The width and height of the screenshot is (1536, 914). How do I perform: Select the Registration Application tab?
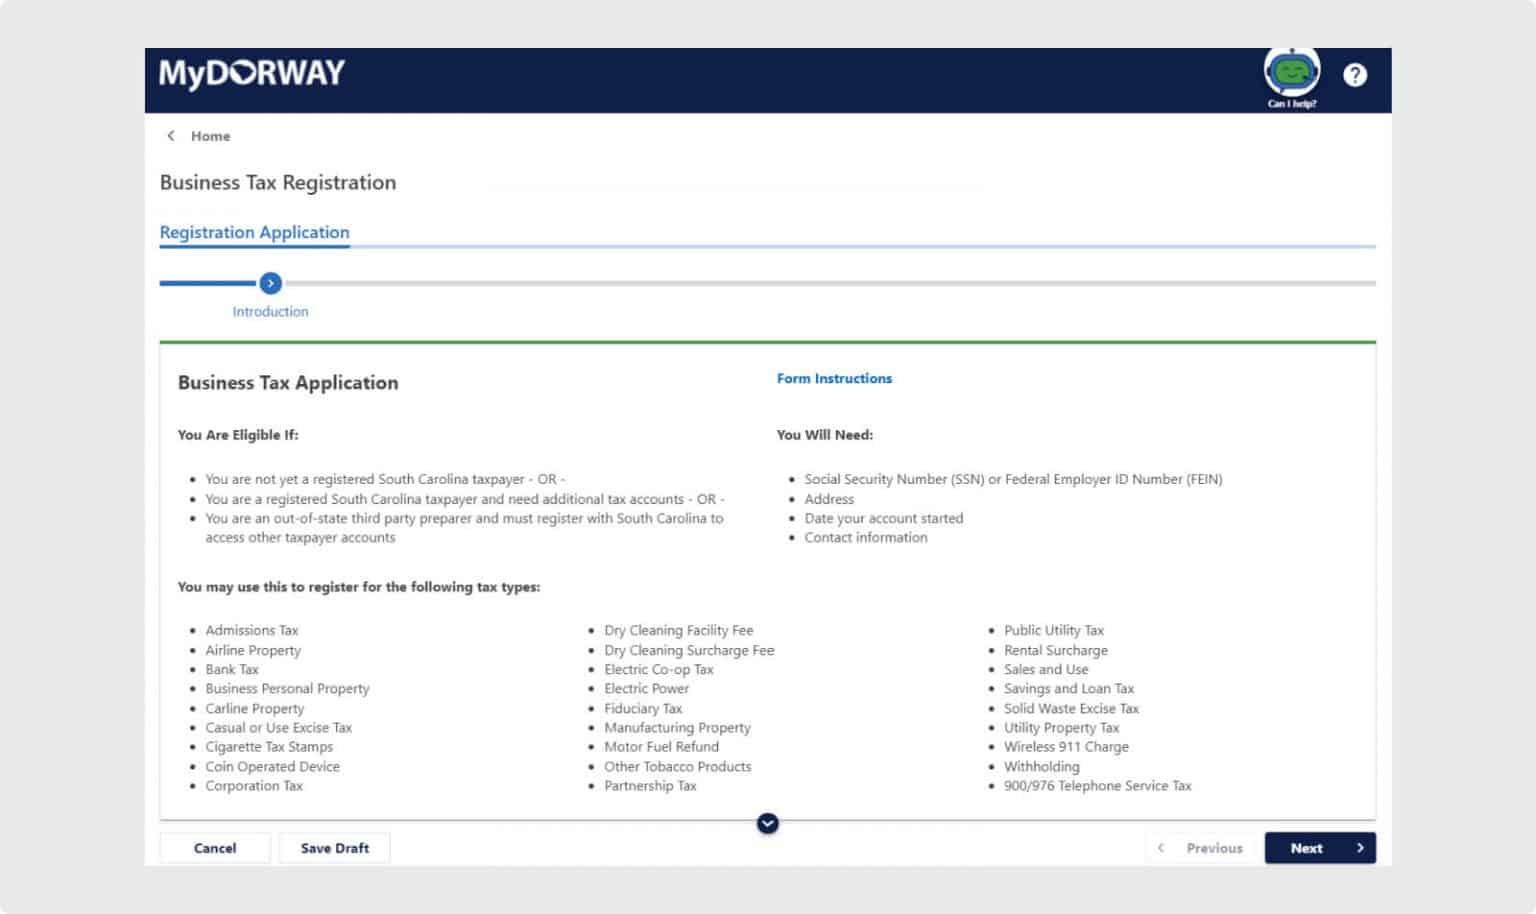click(x=255, y=232)
